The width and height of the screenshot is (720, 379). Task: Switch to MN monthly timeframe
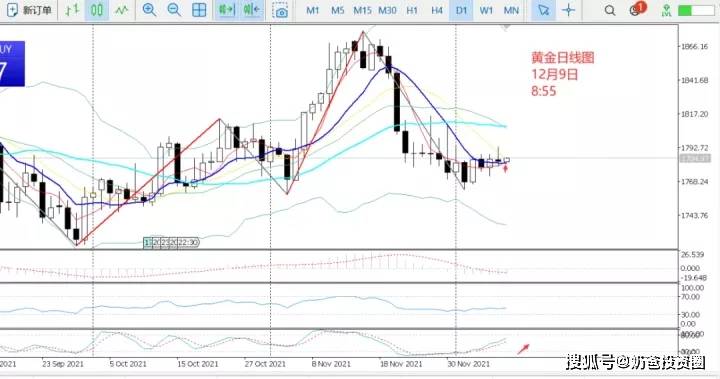pyautogui.click(x=511, y=10)
